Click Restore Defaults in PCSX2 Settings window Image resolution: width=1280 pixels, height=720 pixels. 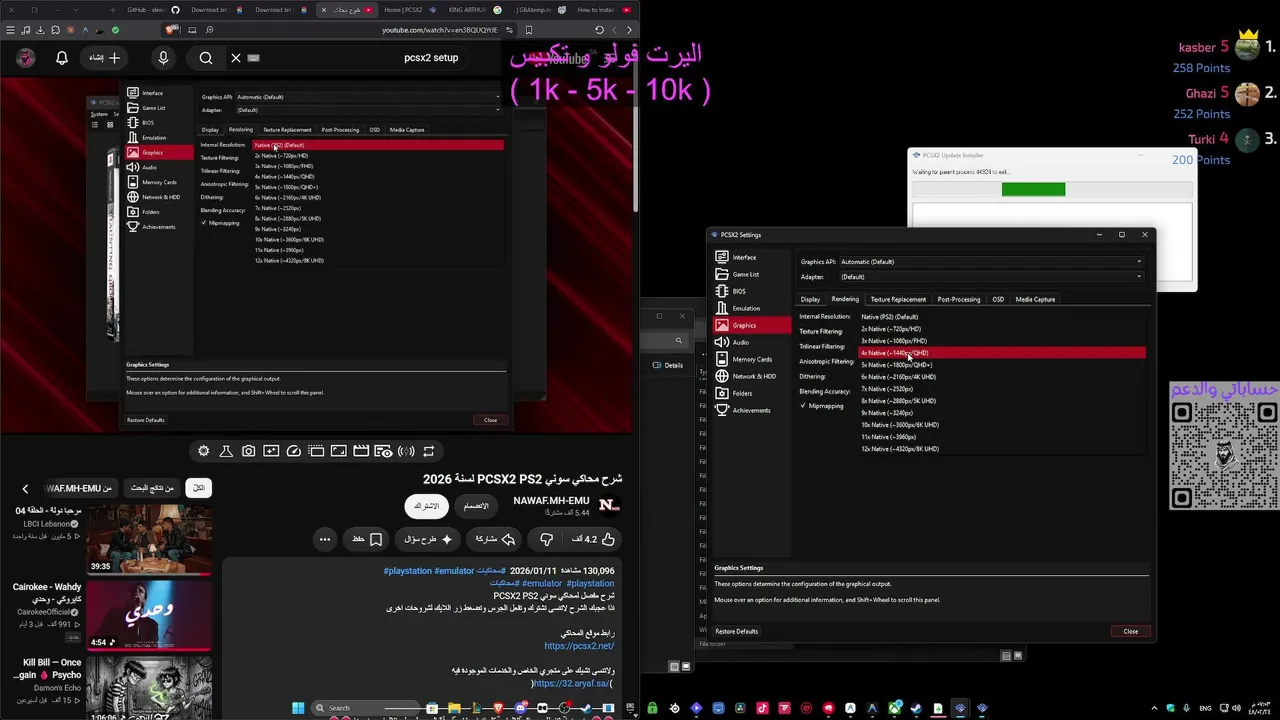pyautogui.click(x=737, y=631)
